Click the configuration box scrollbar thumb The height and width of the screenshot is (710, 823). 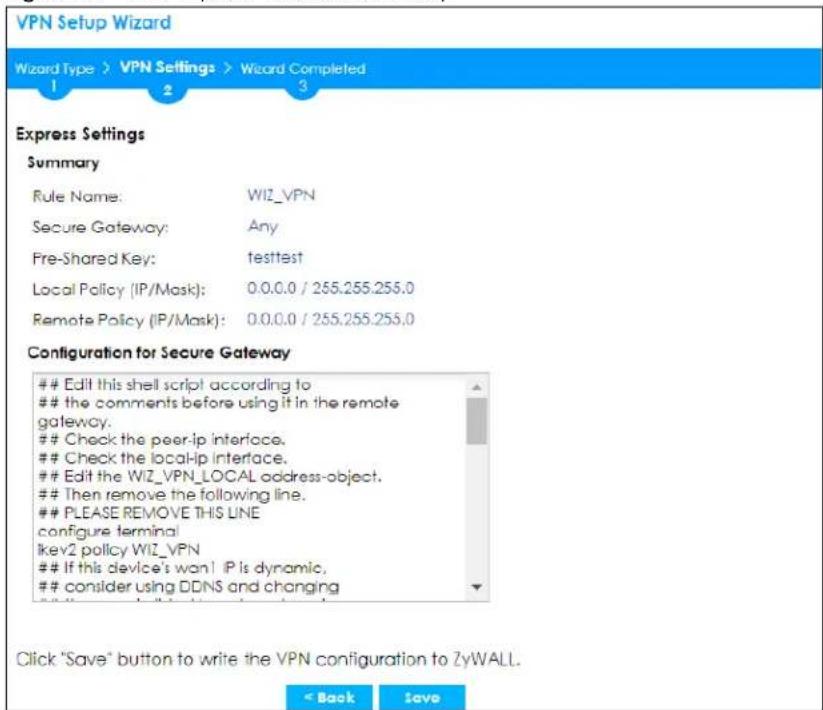[x=477, y=421]
